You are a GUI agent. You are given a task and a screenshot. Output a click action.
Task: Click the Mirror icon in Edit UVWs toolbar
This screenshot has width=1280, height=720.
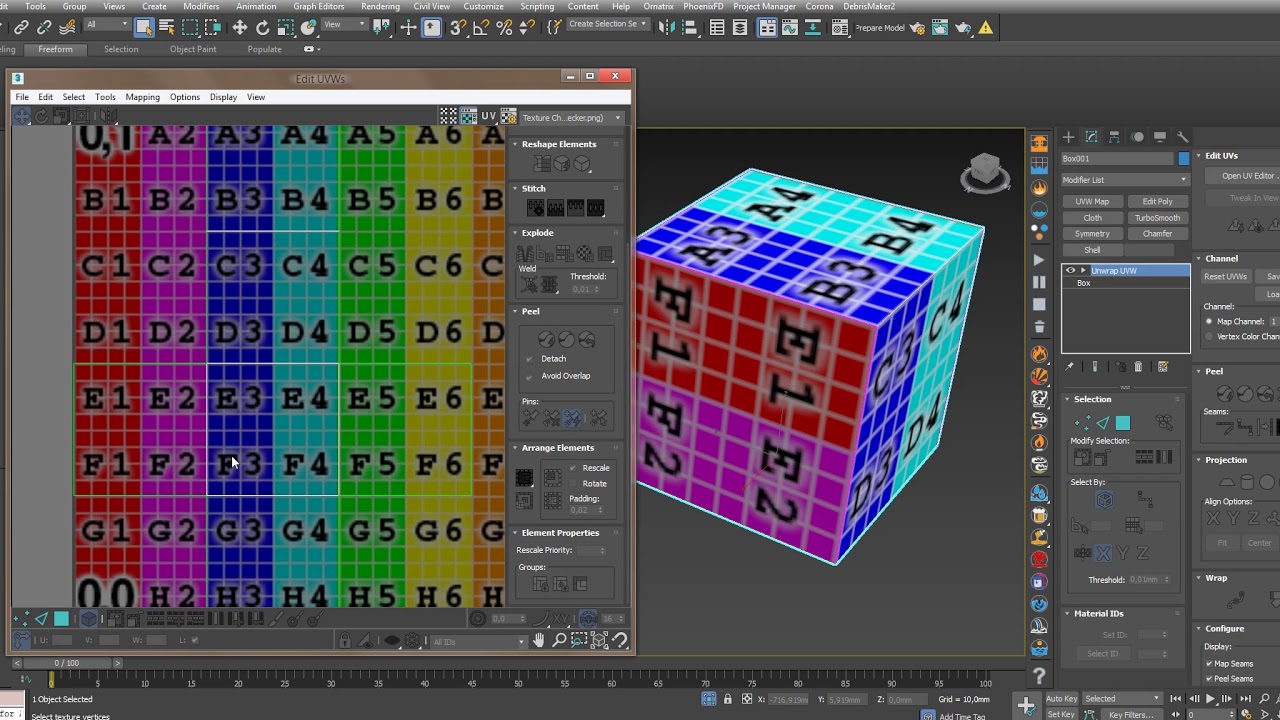pyautogui.click(x=108, y=116)
